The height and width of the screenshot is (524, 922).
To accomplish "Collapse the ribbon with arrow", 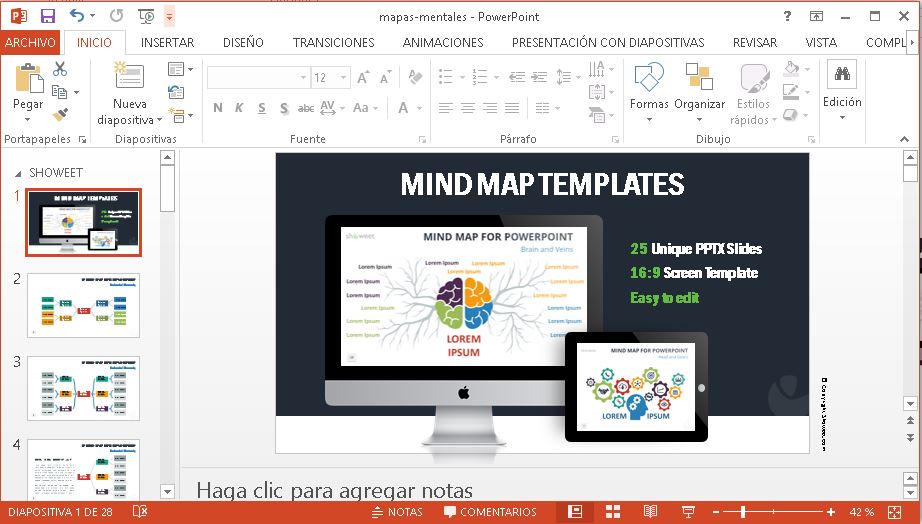I will 904,139.
